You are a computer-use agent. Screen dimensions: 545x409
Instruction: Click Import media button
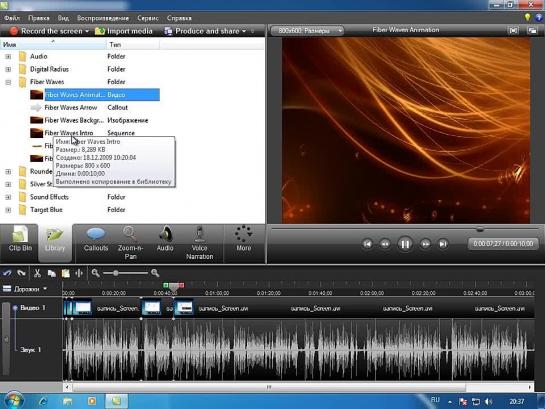tap(124, 31)
